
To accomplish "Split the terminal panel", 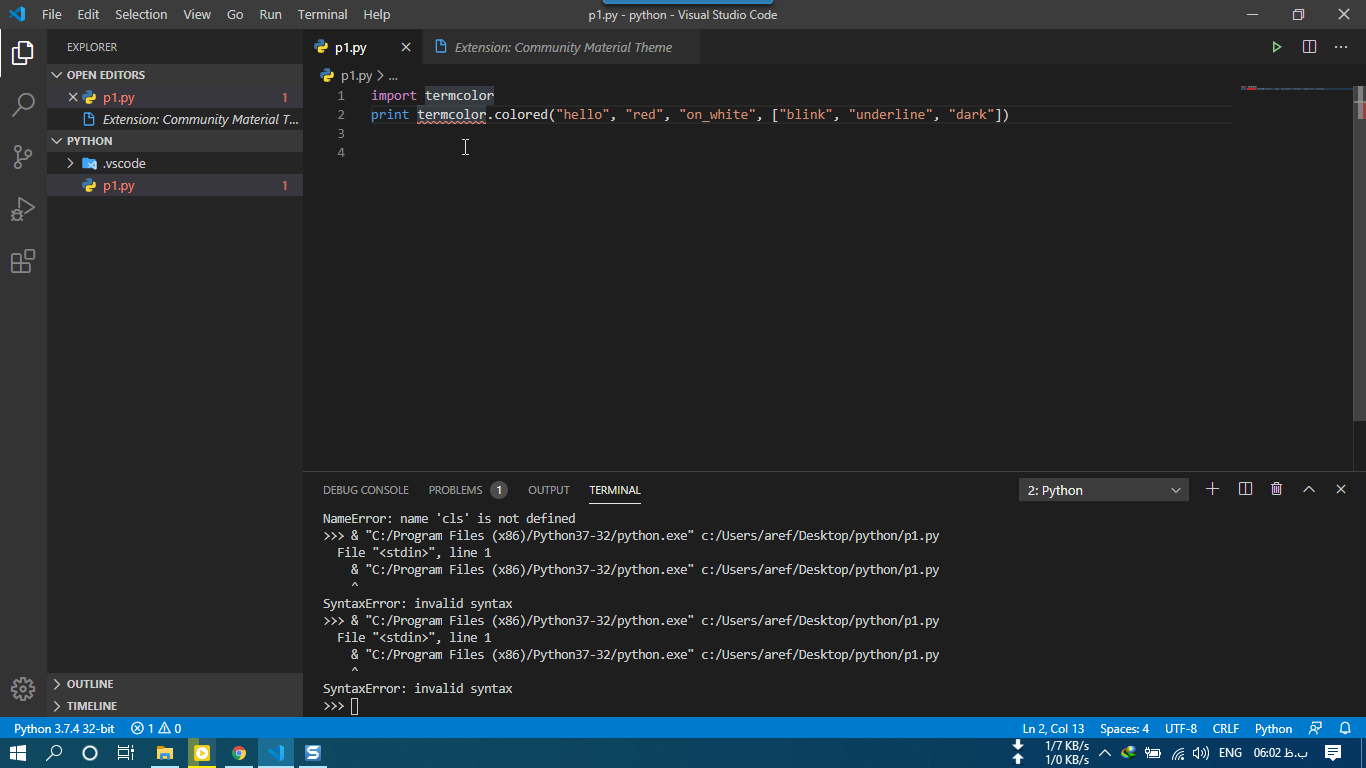I will click(1245, 489).
